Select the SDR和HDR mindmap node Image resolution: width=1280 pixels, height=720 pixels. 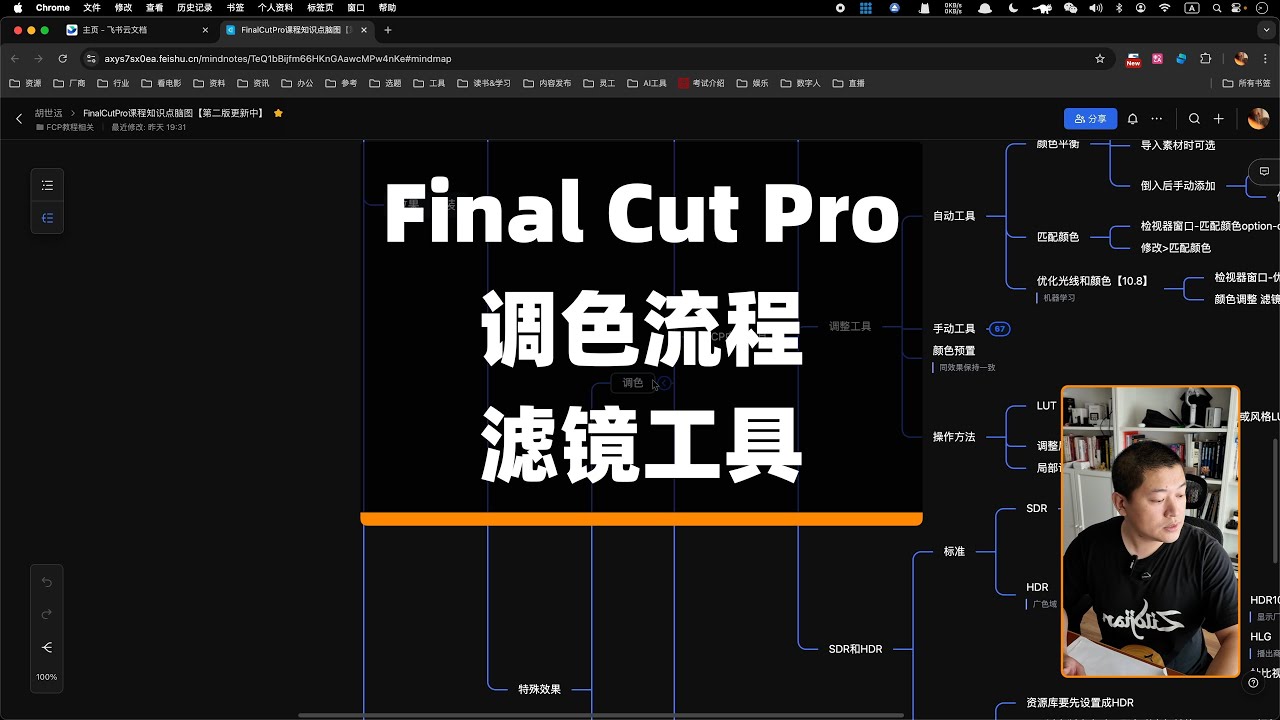[x=856, y=649]
